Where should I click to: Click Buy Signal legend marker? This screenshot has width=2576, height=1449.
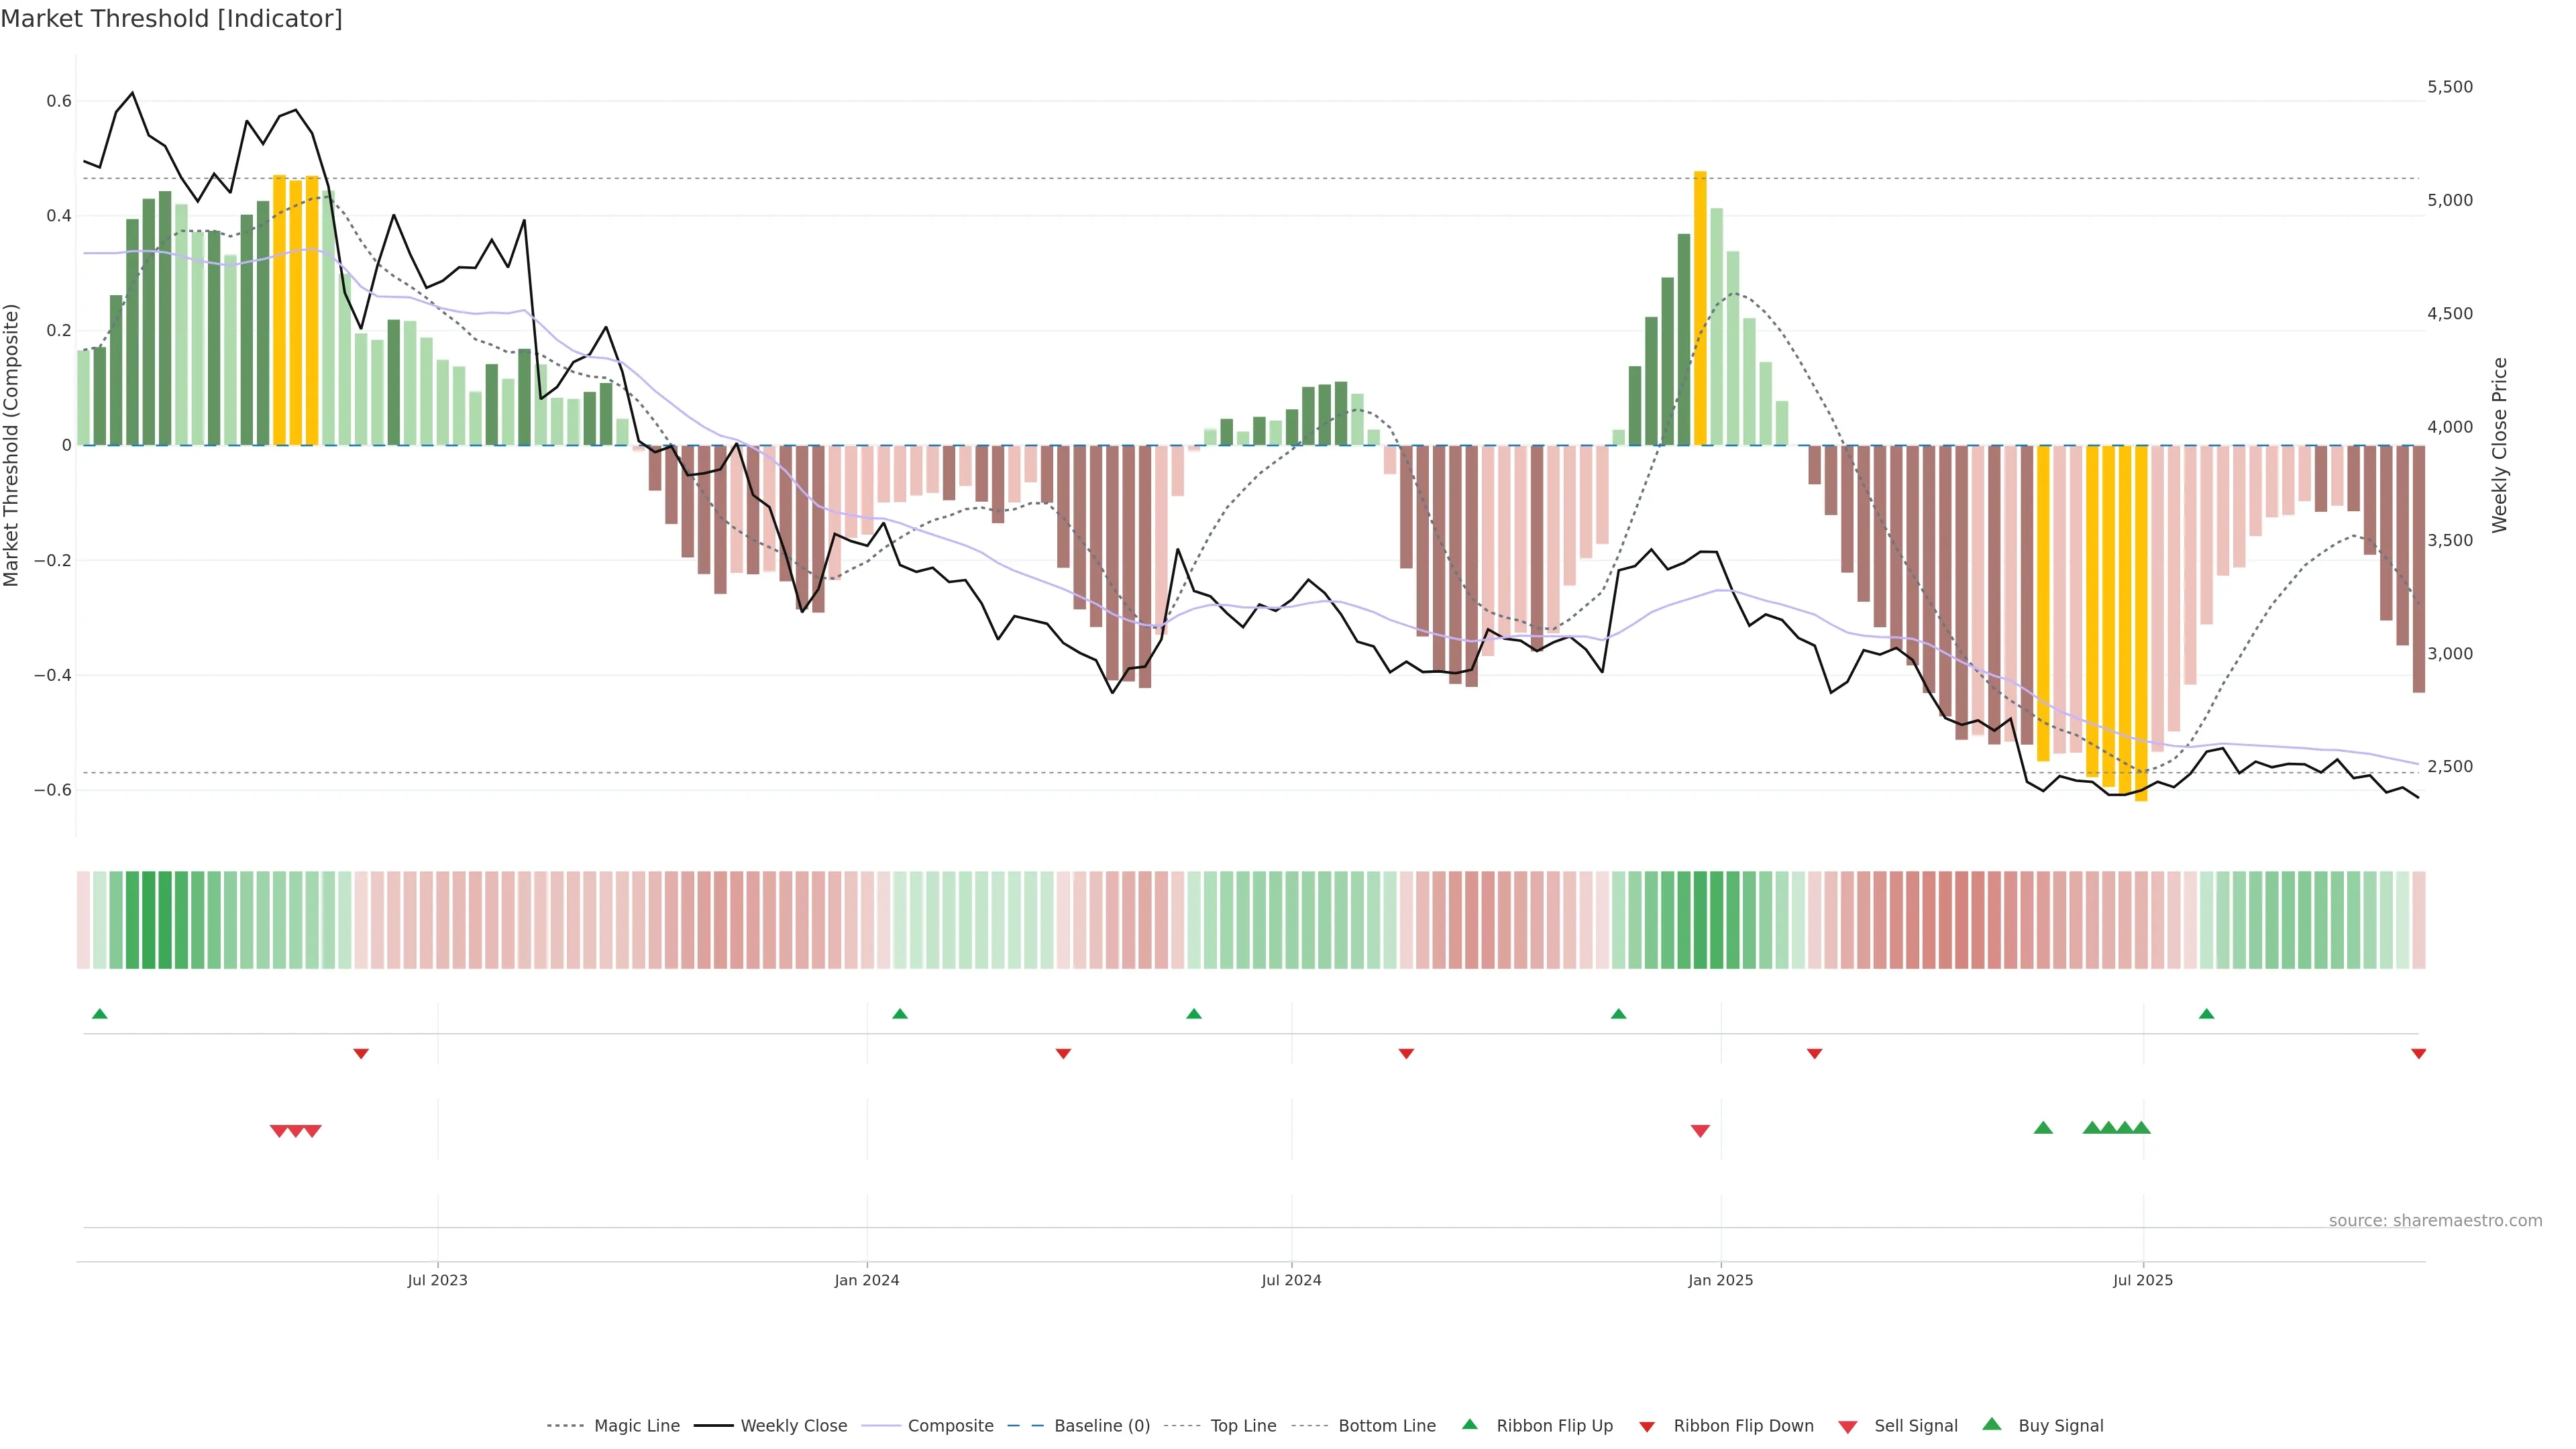1991,1425
